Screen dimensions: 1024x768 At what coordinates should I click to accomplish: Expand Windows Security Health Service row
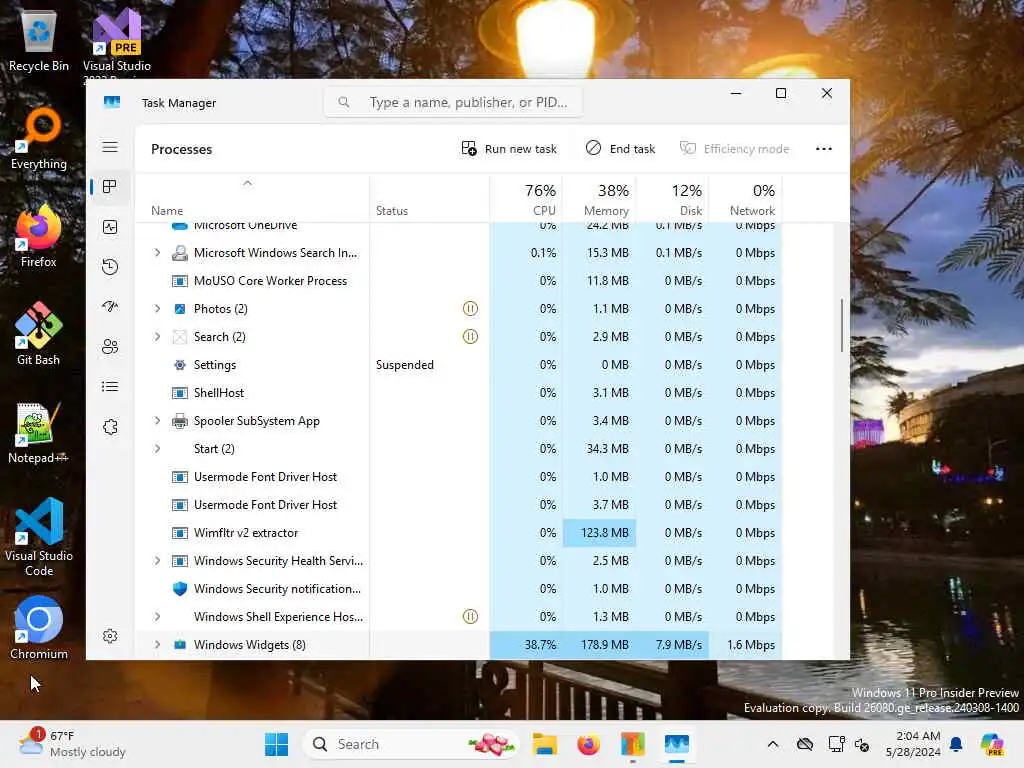point(157,560)
